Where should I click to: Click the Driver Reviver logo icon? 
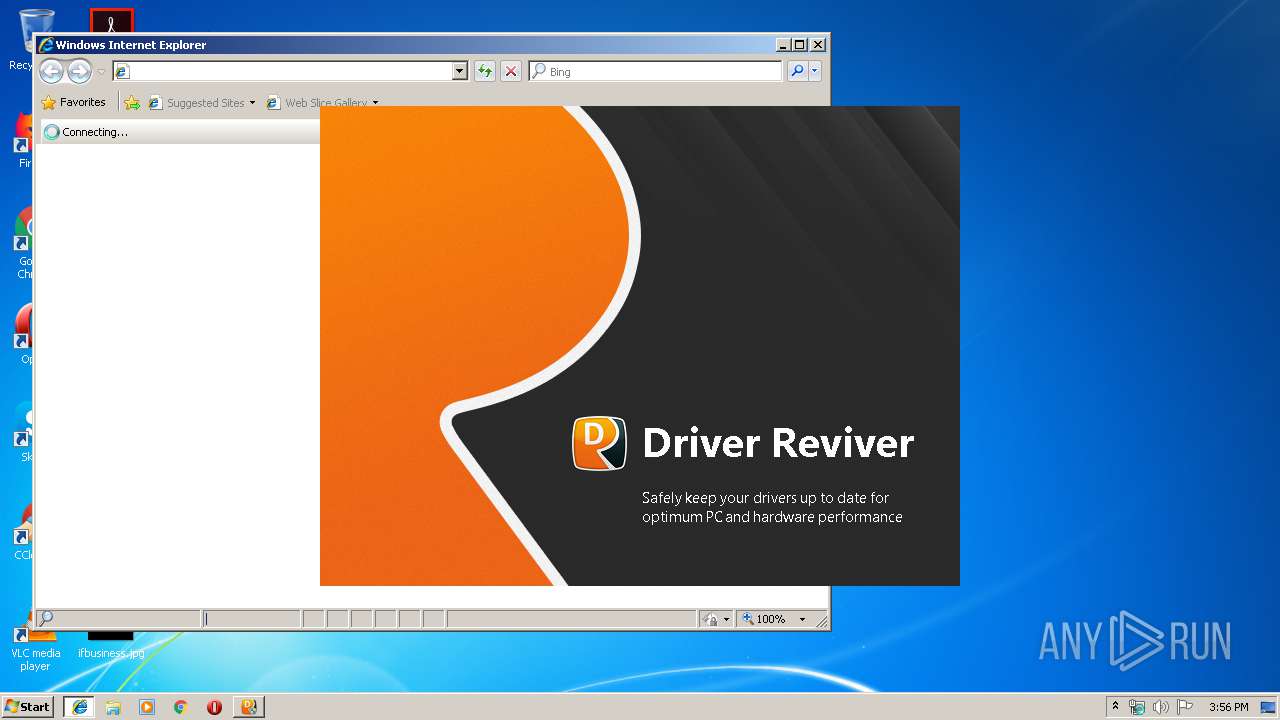point(599,443)
